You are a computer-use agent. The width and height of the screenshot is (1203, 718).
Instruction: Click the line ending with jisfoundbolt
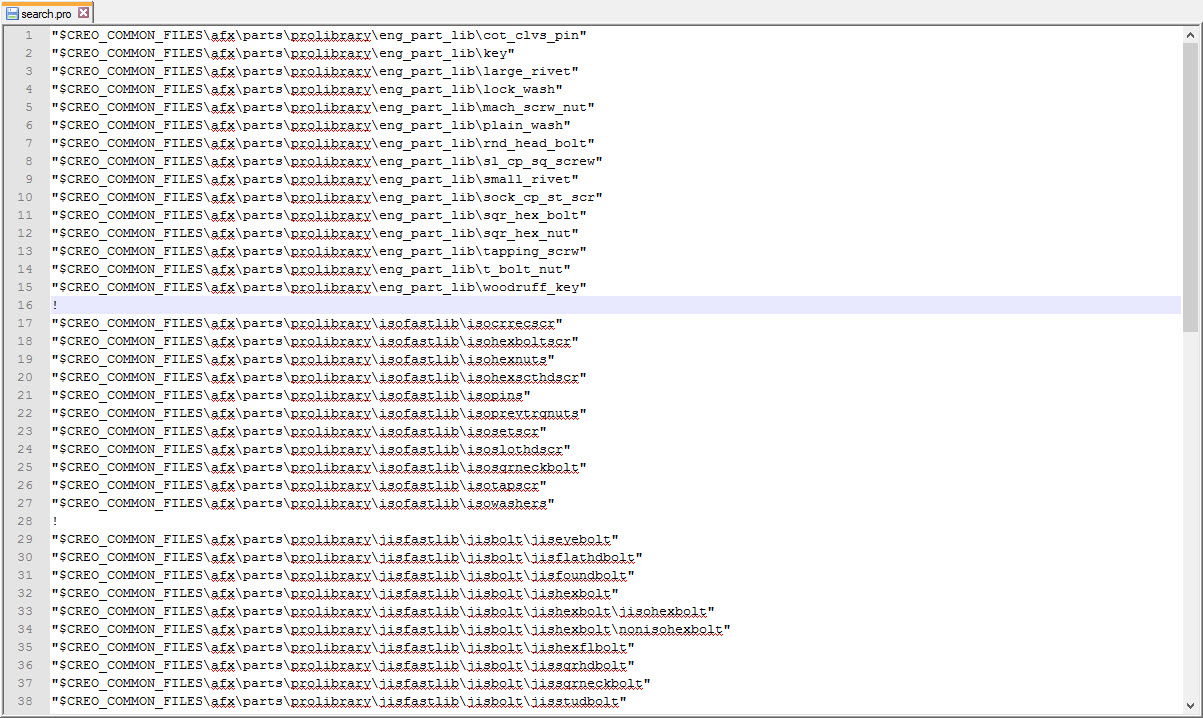[343, 575]
